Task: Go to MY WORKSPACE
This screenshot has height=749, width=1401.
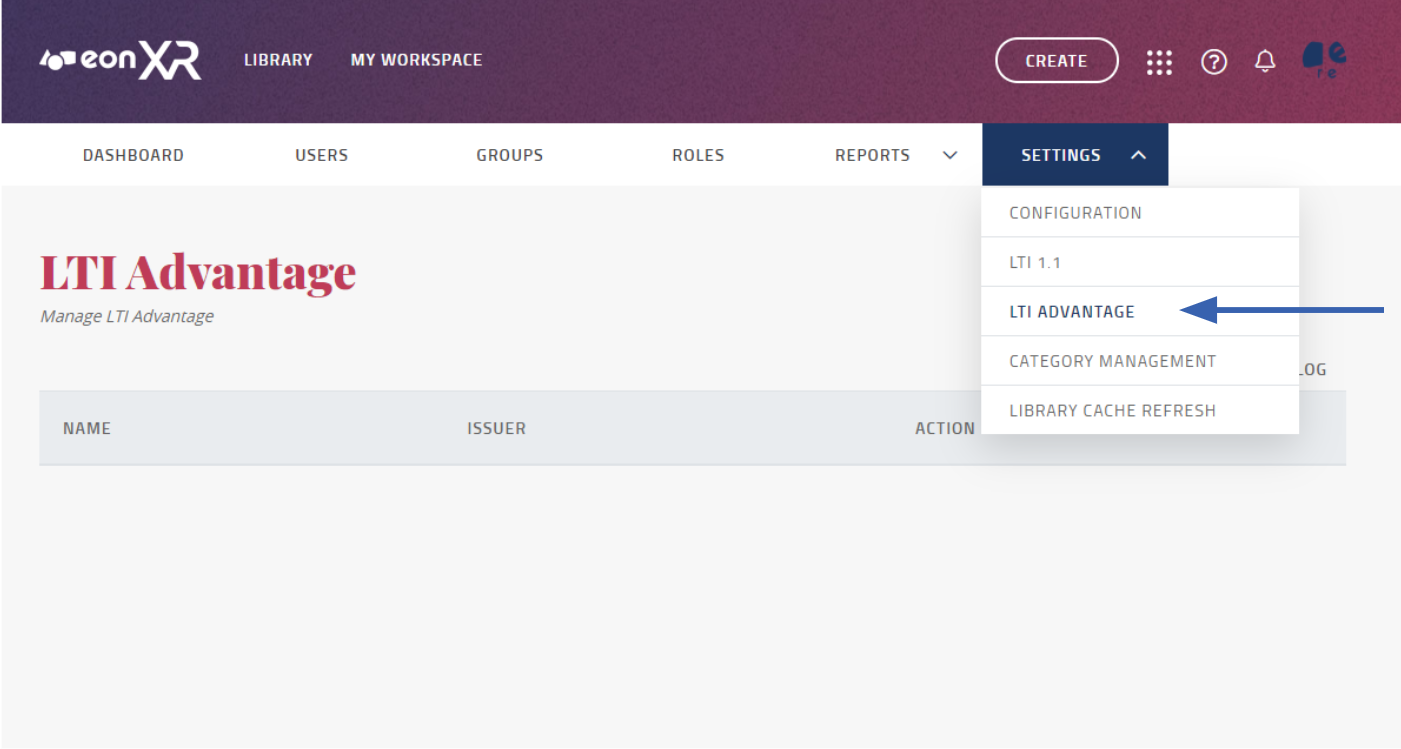Action: (x=416, y=60)
